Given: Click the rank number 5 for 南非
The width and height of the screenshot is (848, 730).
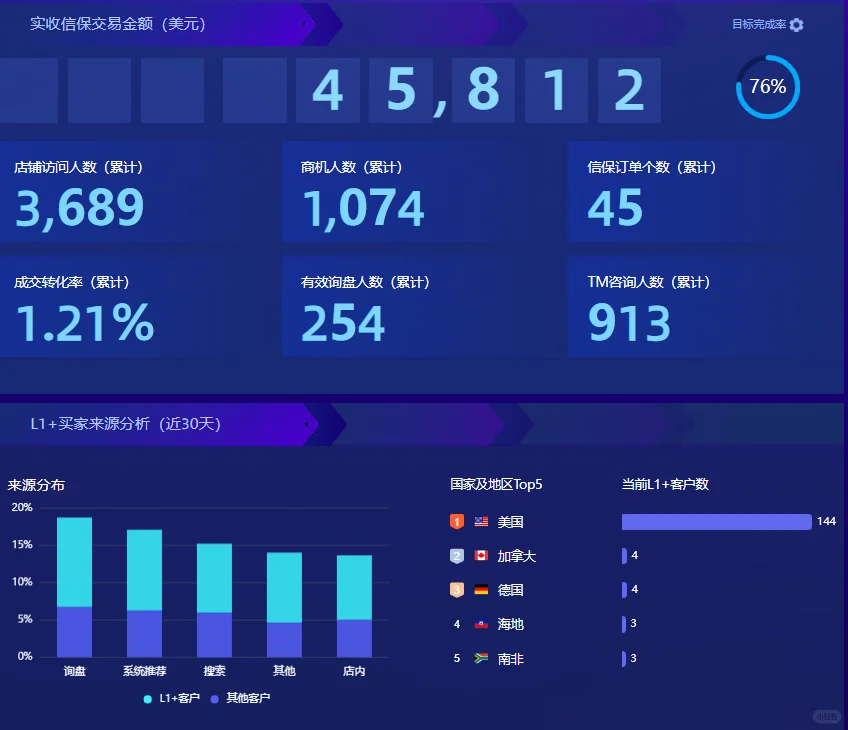Looking at the screenshot, I should 457,658.
